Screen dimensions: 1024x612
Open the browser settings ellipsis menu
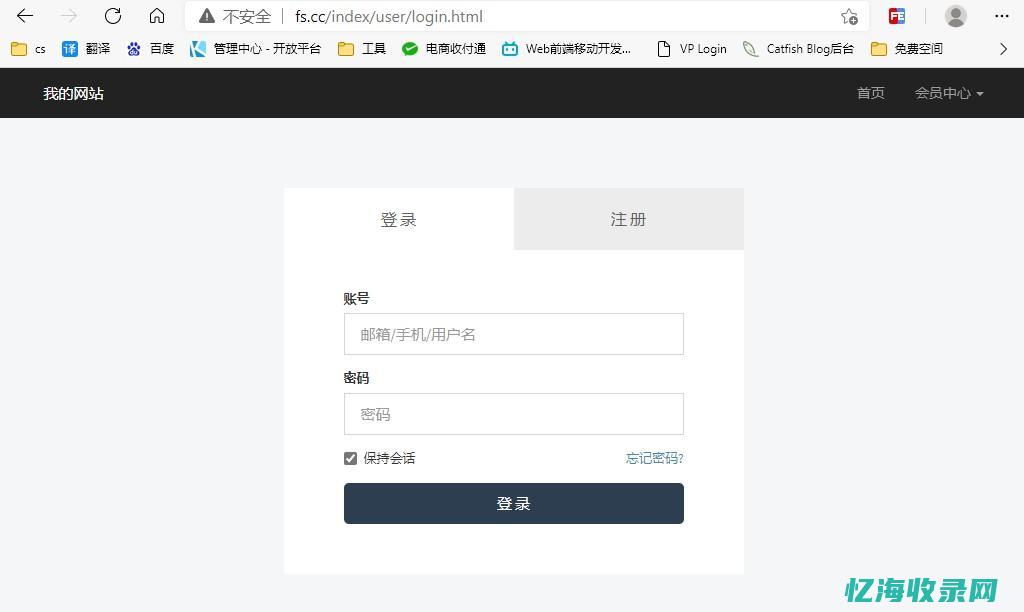click(1001, 16)
